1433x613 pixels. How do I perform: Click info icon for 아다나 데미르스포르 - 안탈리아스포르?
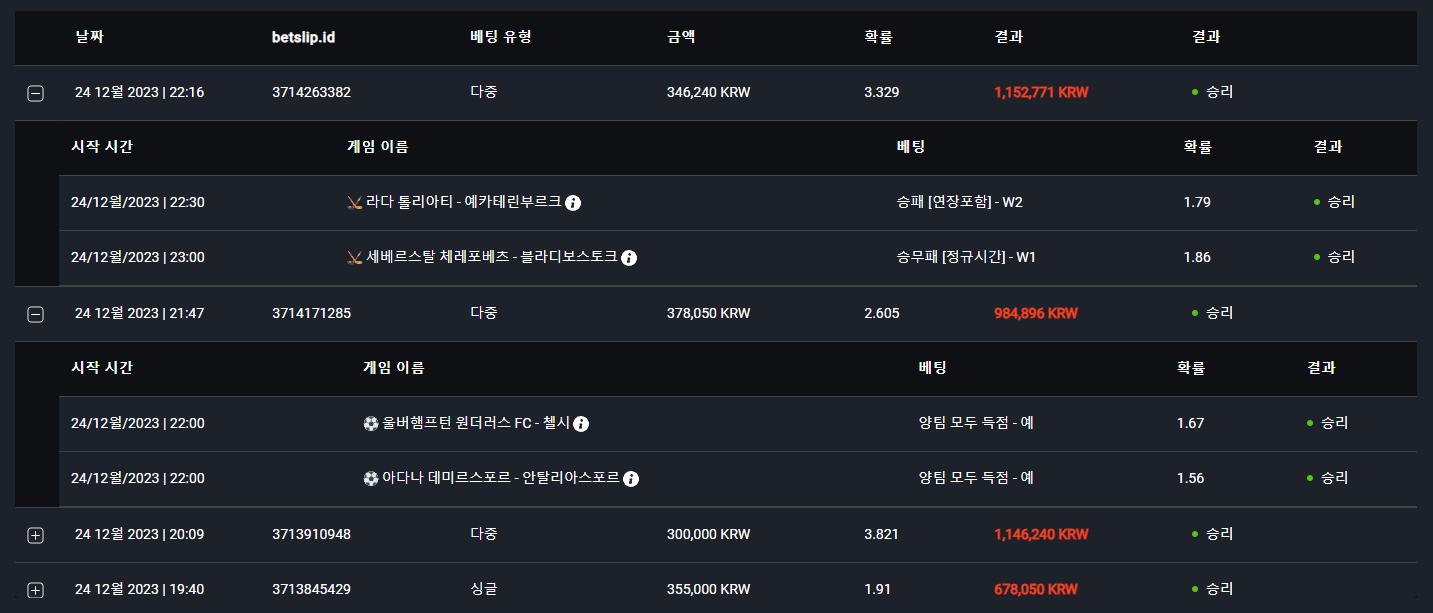click(631, 479)
